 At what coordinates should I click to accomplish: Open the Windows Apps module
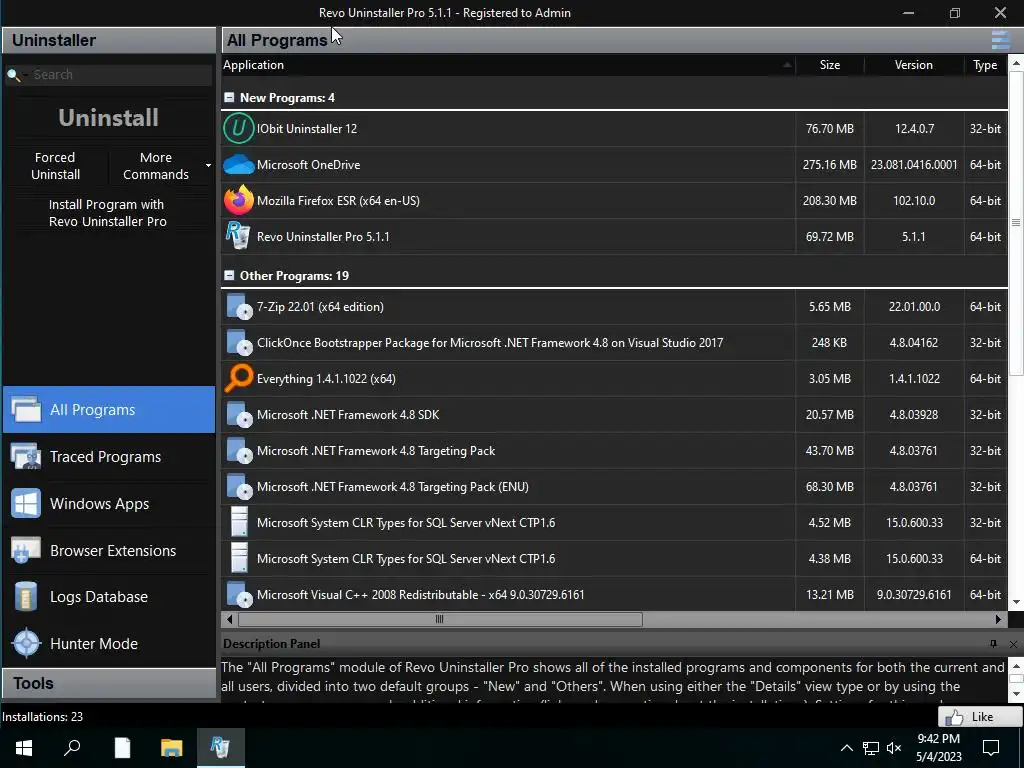click(109, 504)
